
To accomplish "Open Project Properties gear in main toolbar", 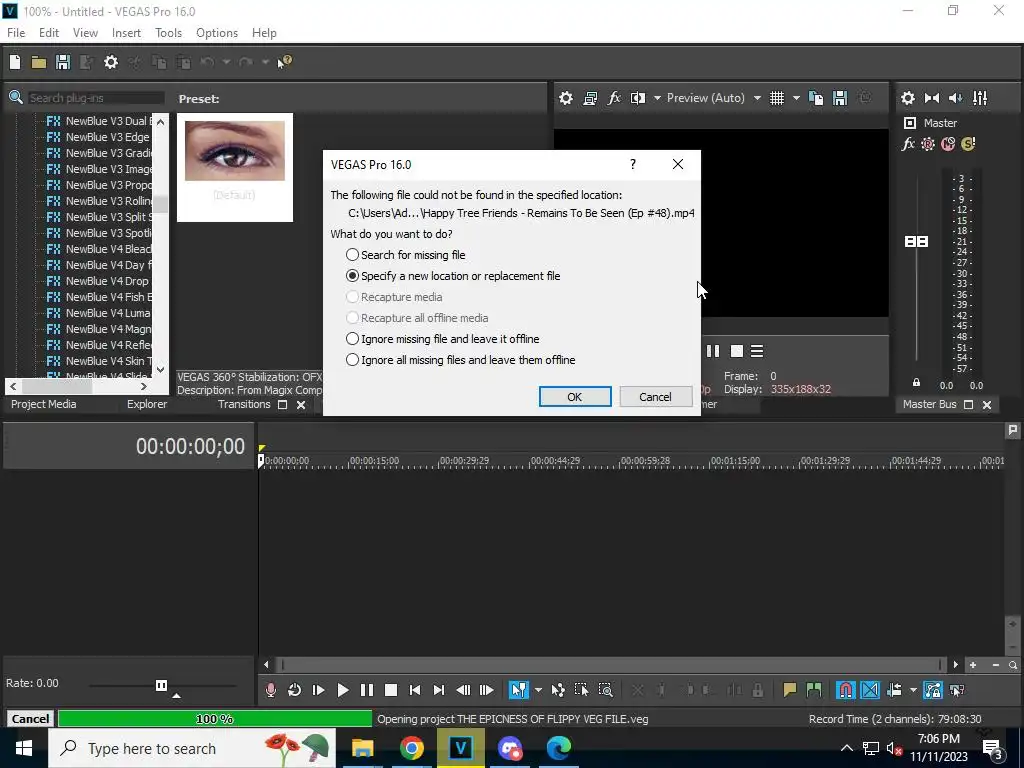I will click(x=111, y=62).
